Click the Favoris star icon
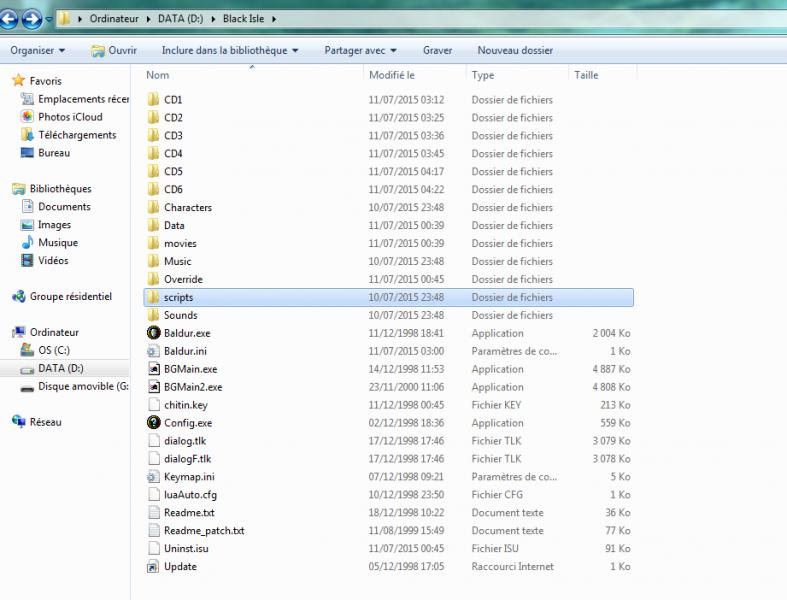The height and width of the screenshot is (600, 787). [x=19, y=80]
